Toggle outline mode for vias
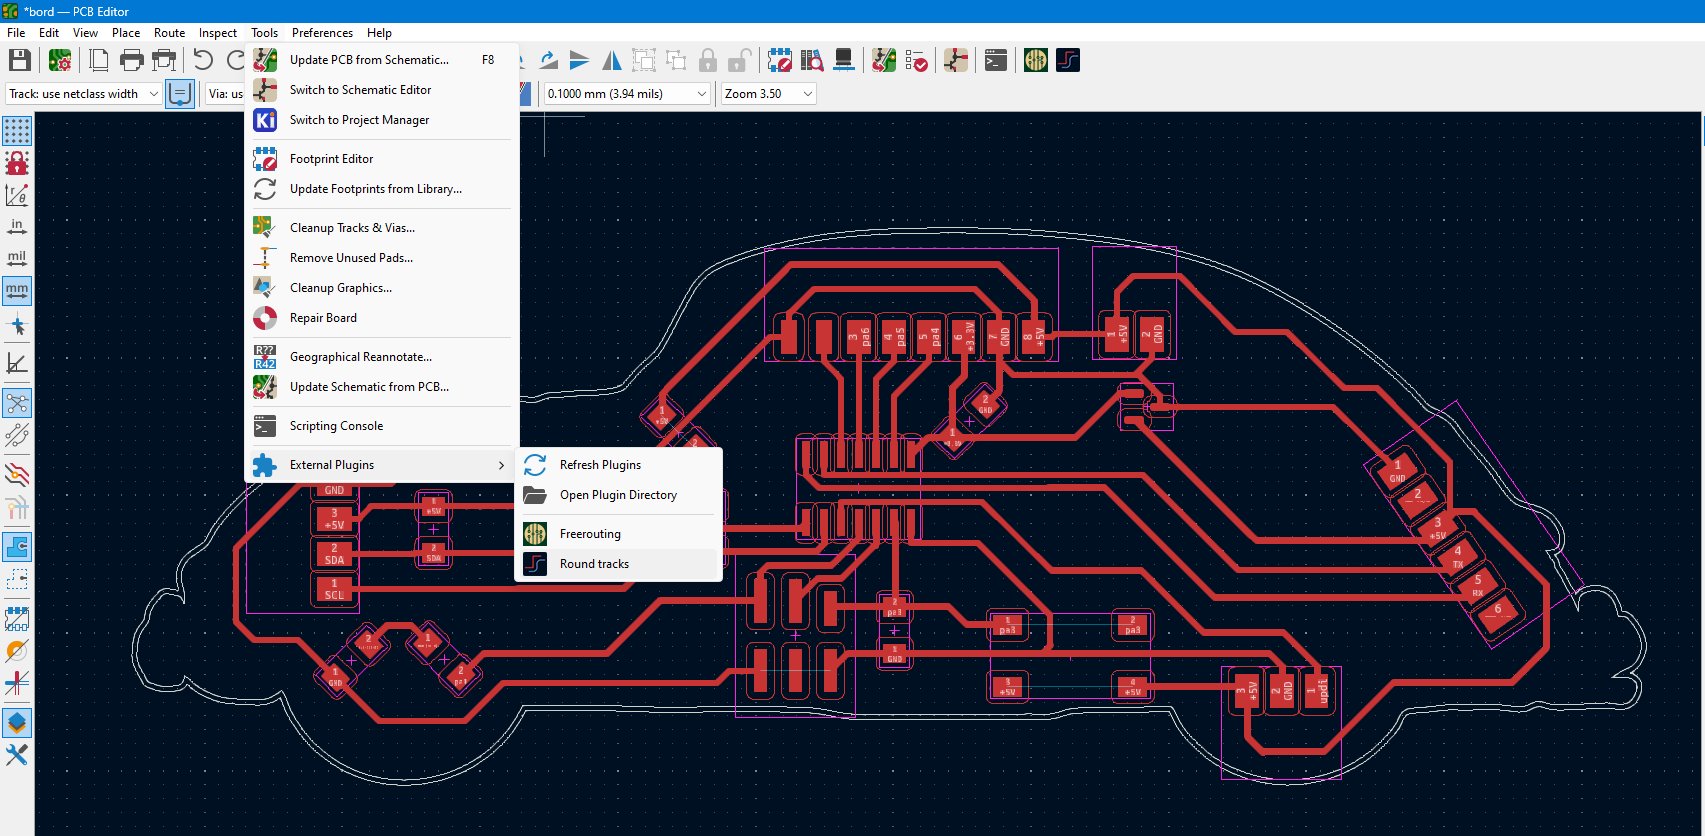 click(17, 651)
